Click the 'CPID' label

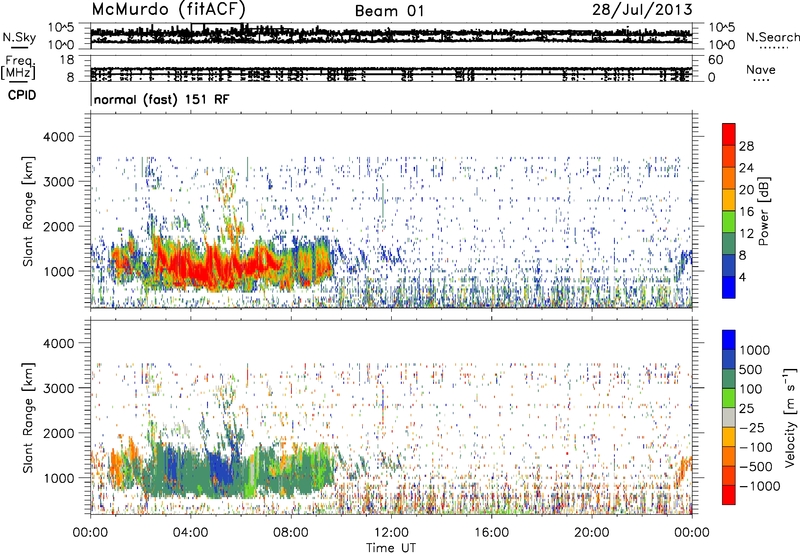coord(22,95)
